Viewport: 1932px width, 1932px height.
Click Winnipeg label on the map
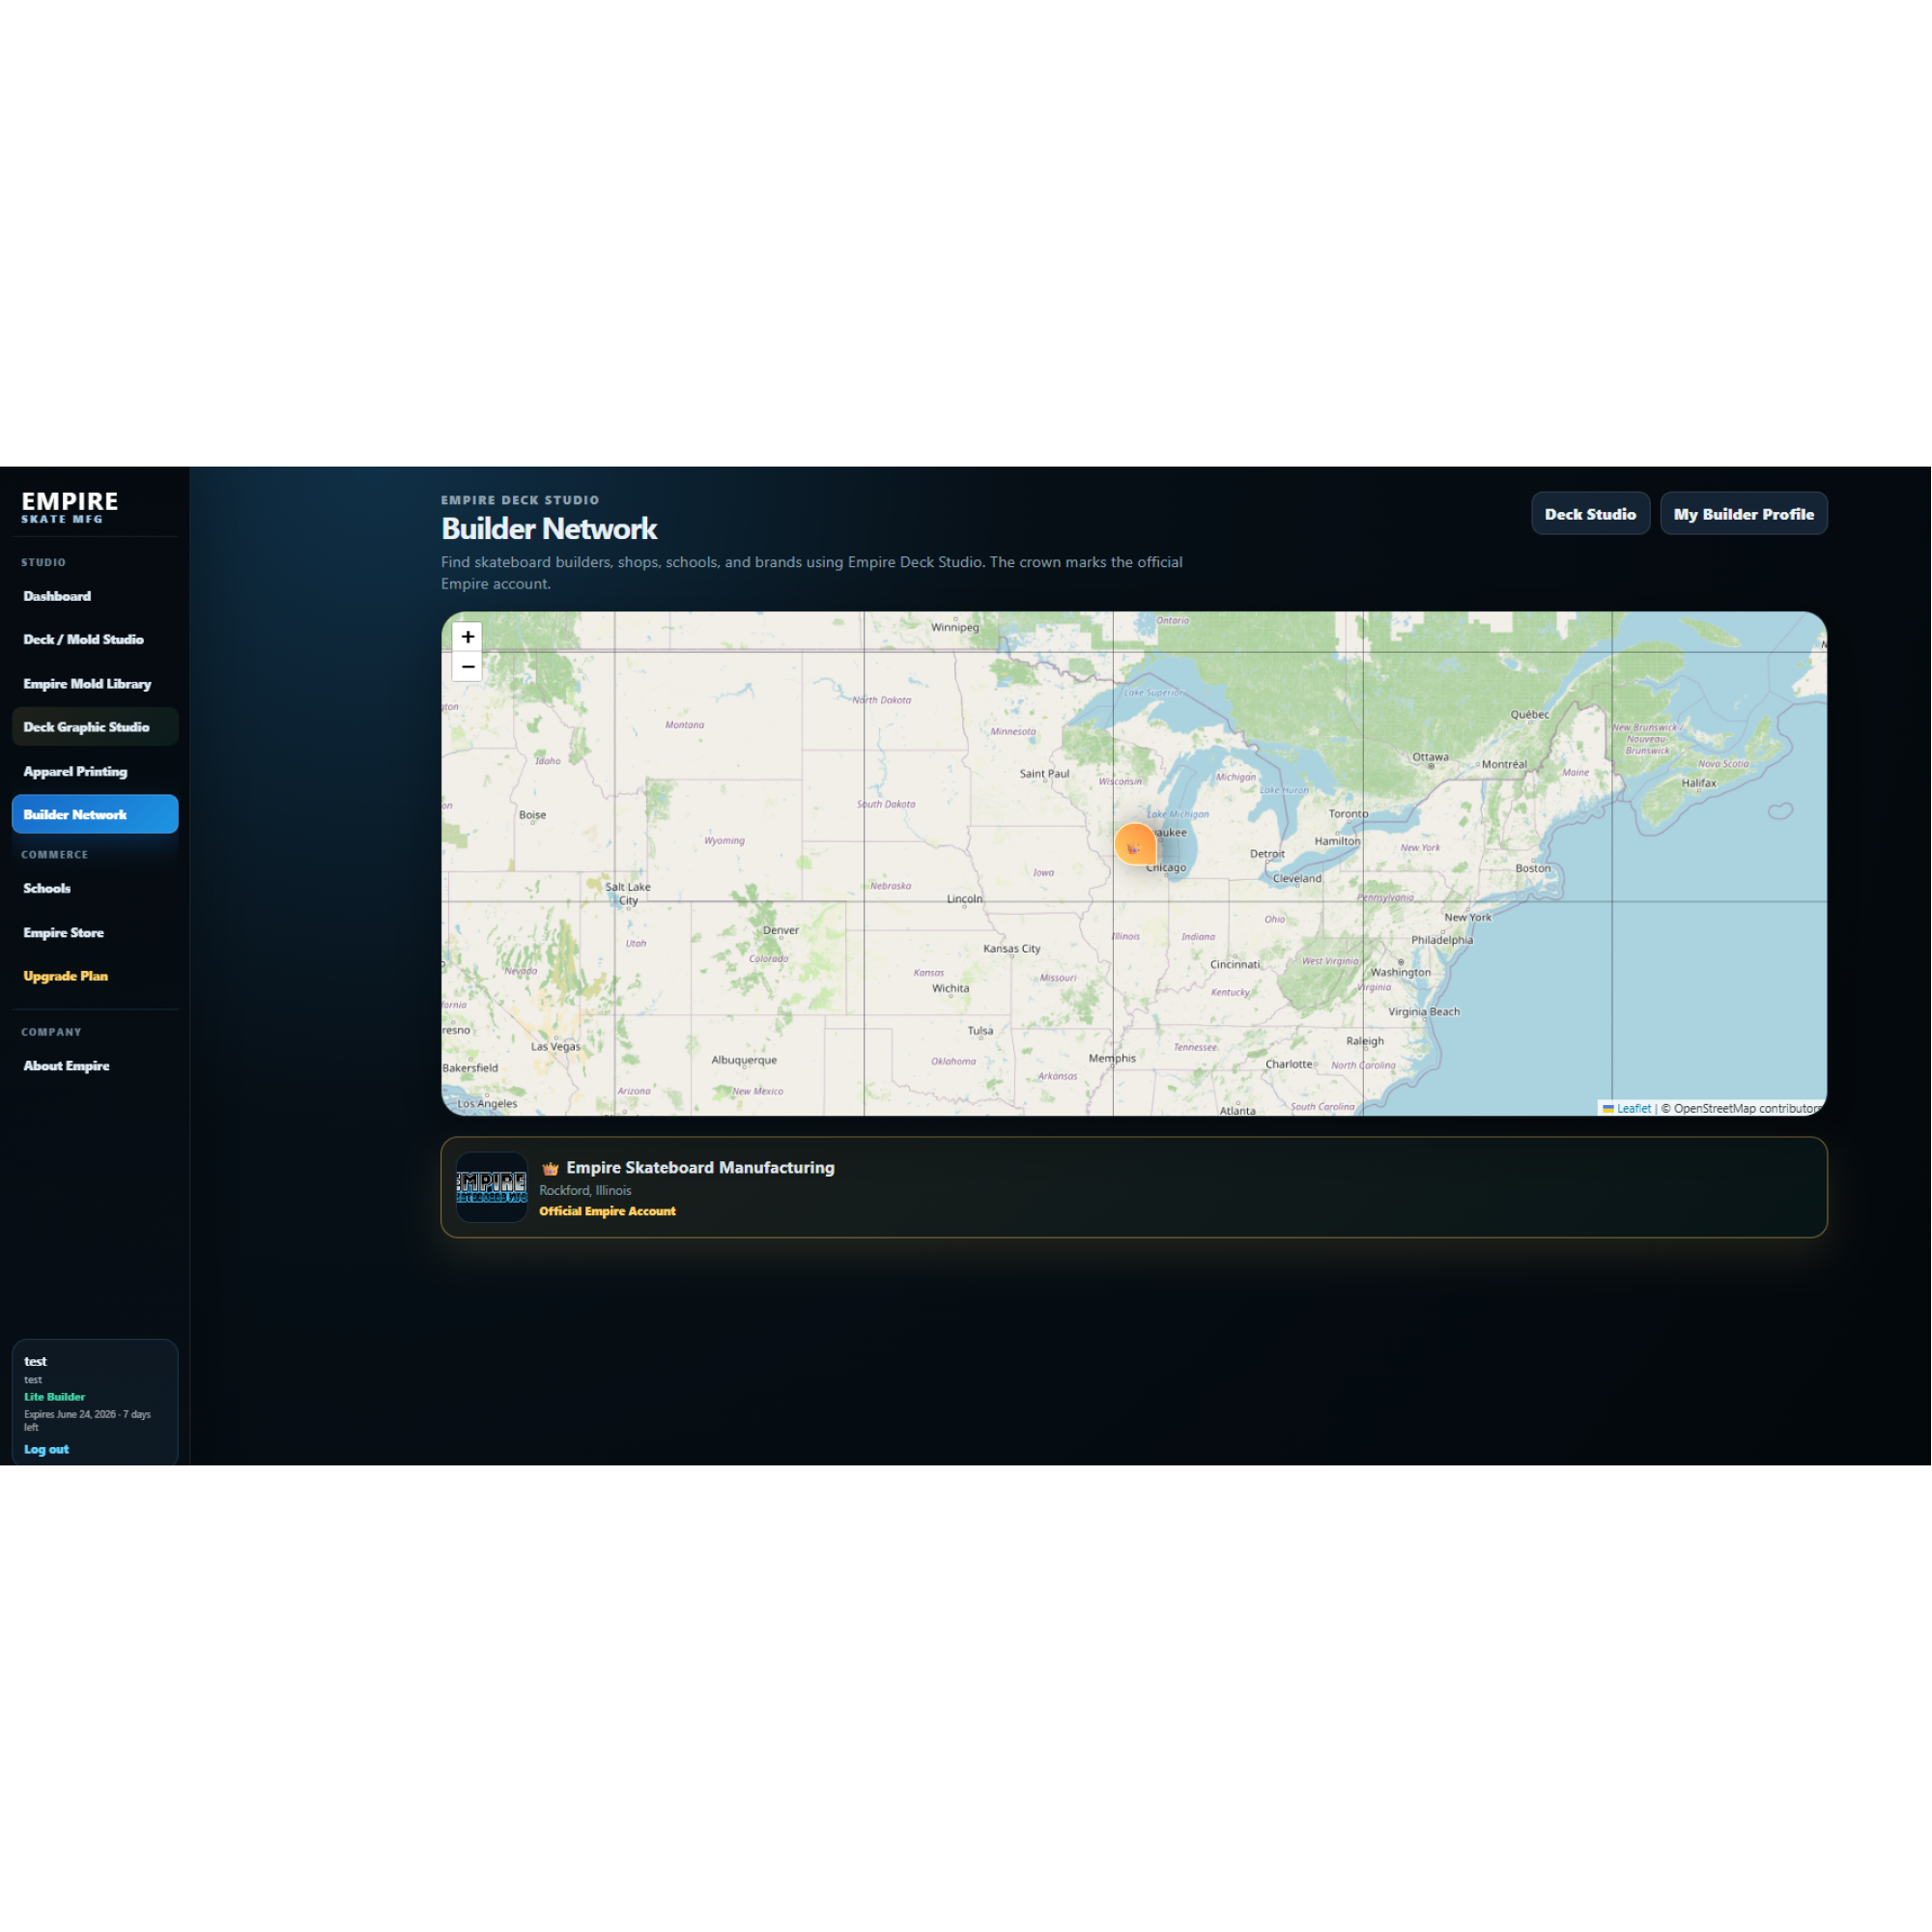pos(955,627)
